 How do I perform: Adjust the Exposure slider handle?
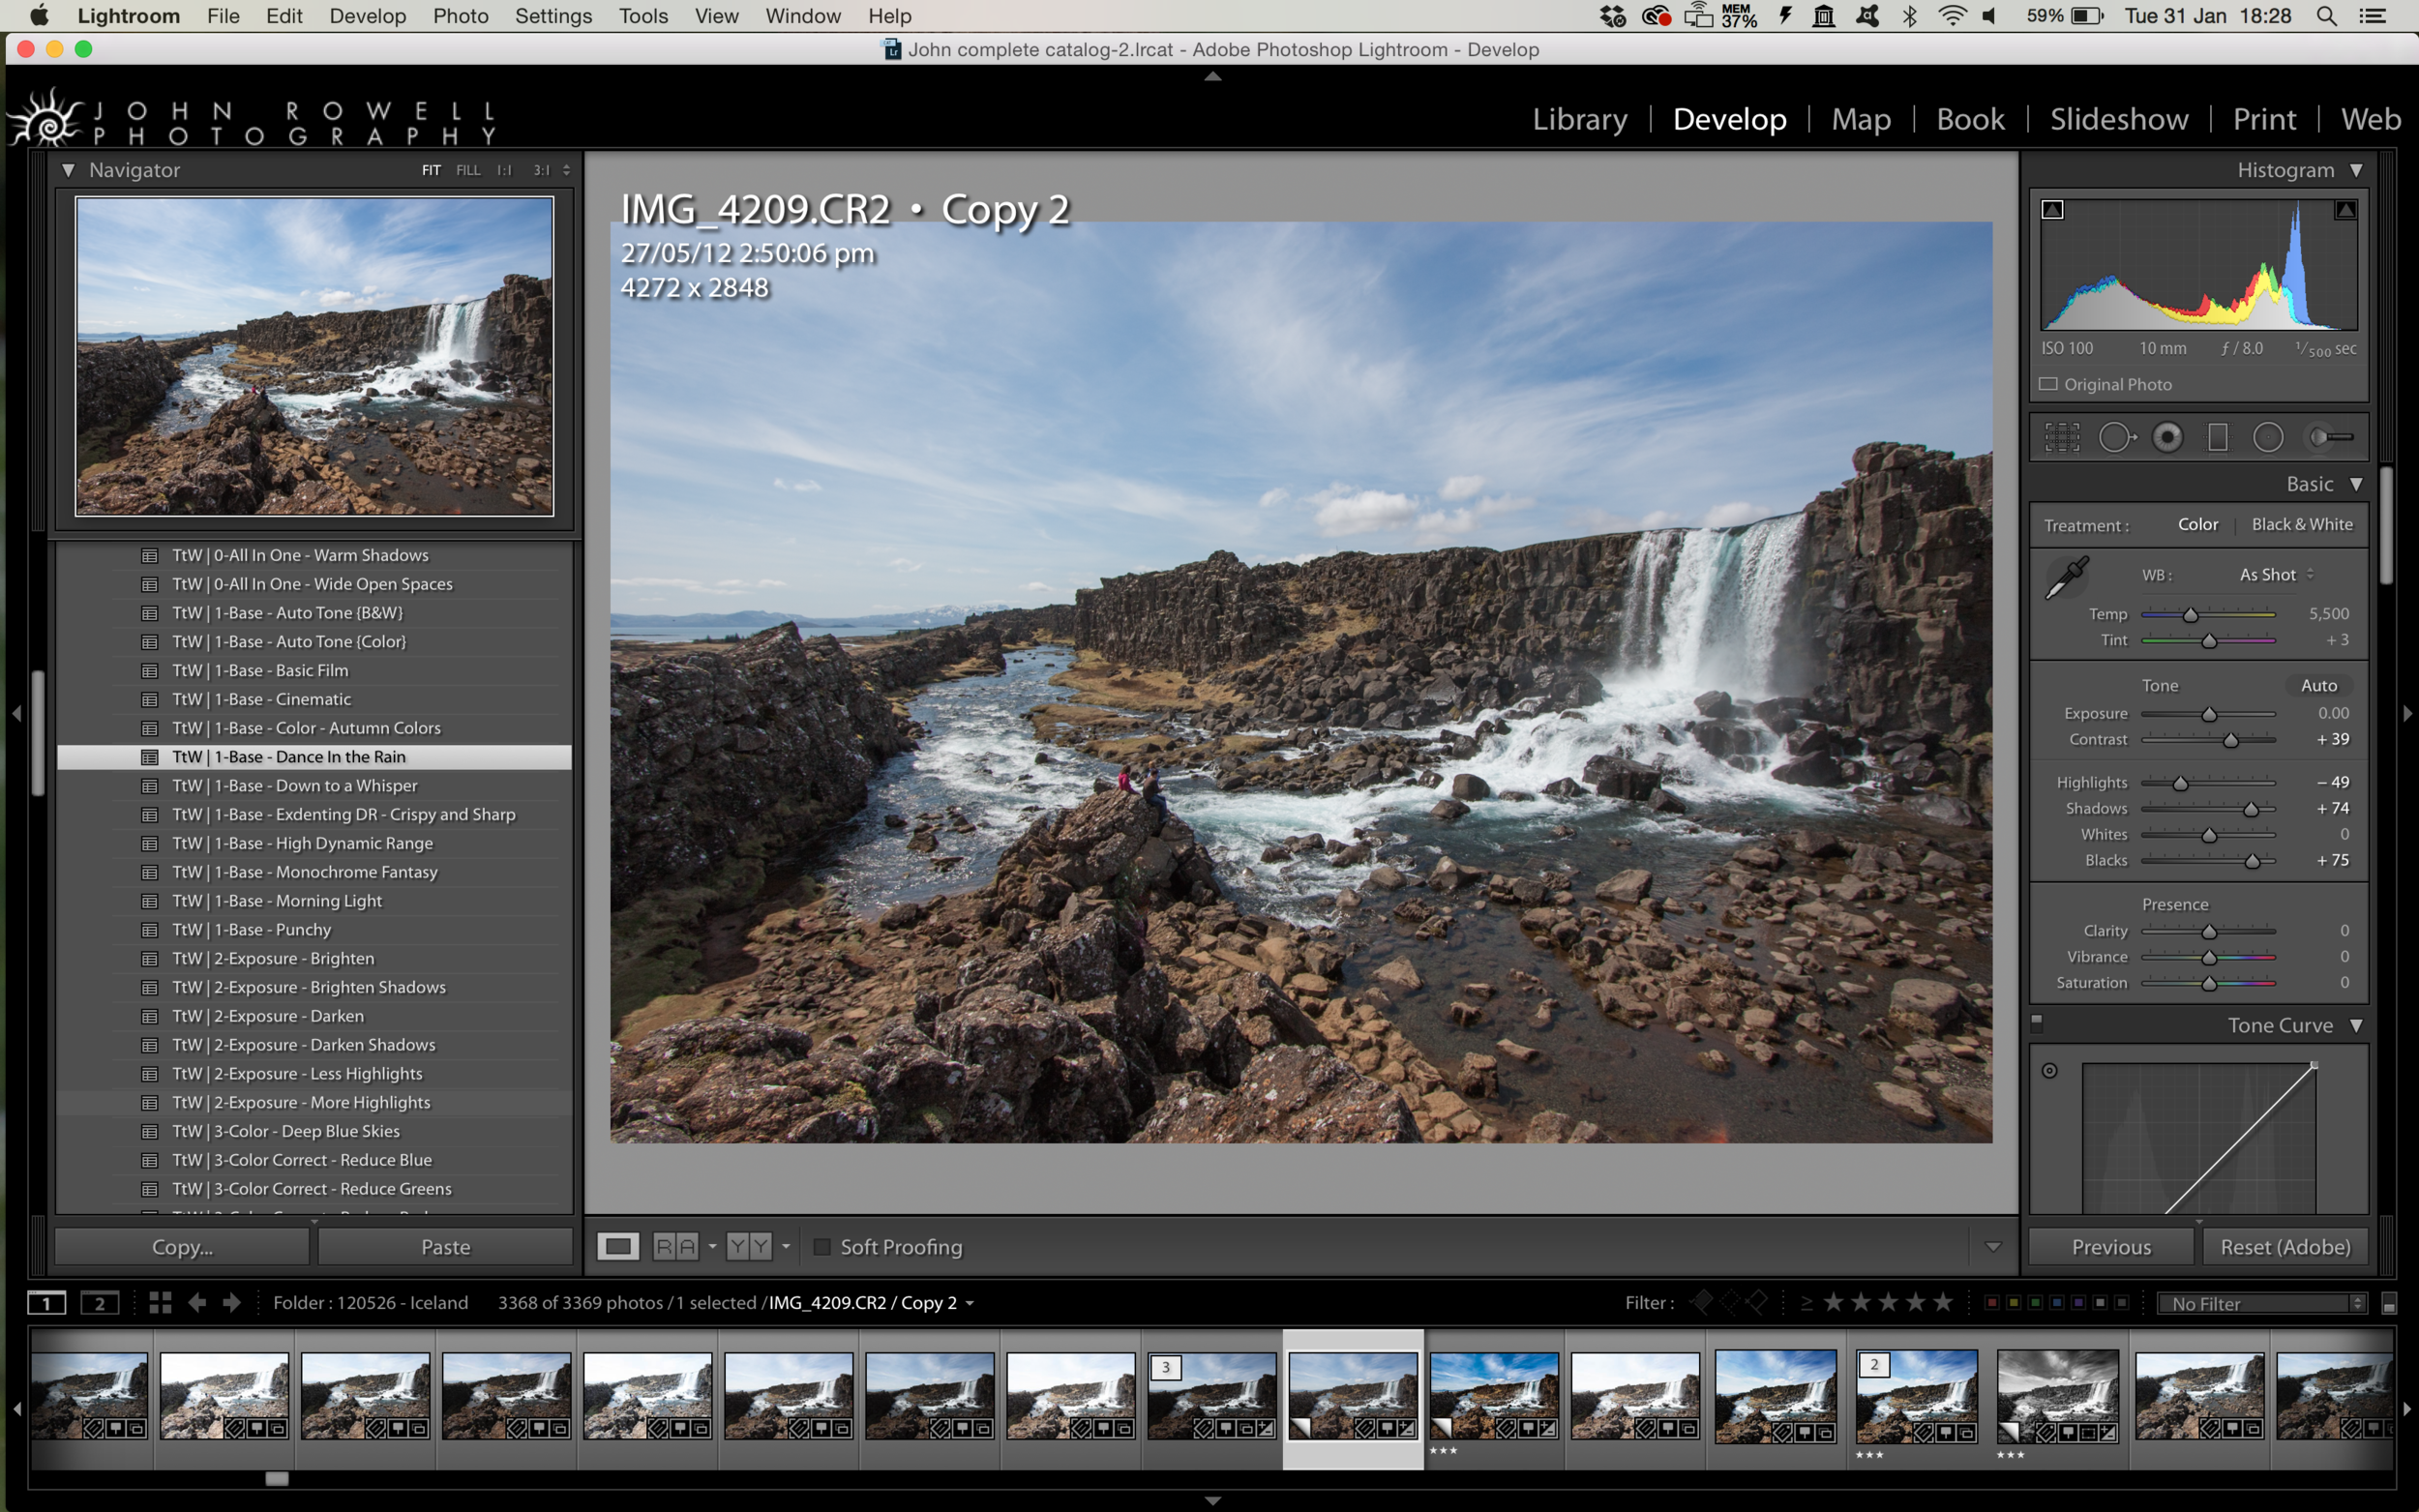2208,714
